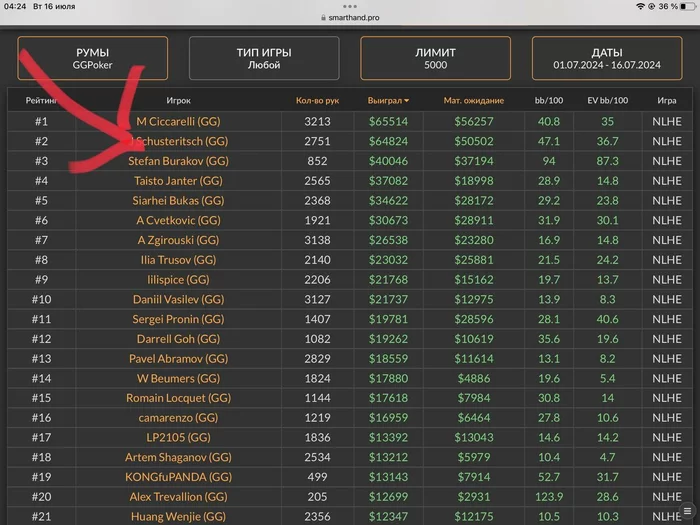
Task: Click hands count 852
Action: [317, 161]
